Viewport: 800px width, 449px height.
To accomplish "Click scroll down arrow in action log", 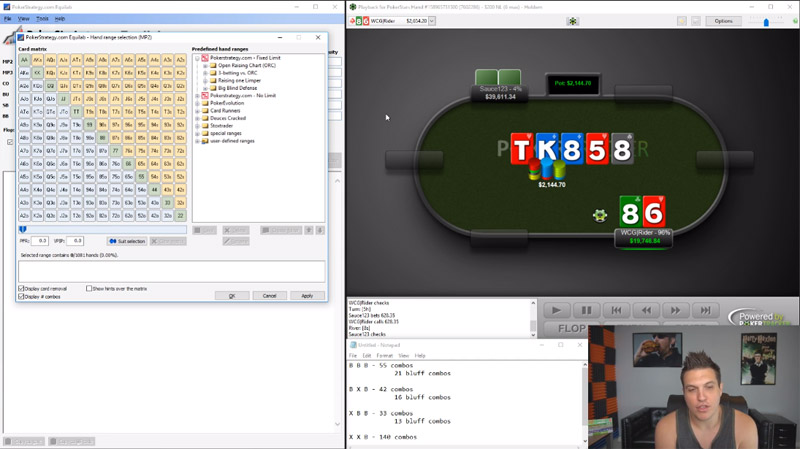I will 533,335.
